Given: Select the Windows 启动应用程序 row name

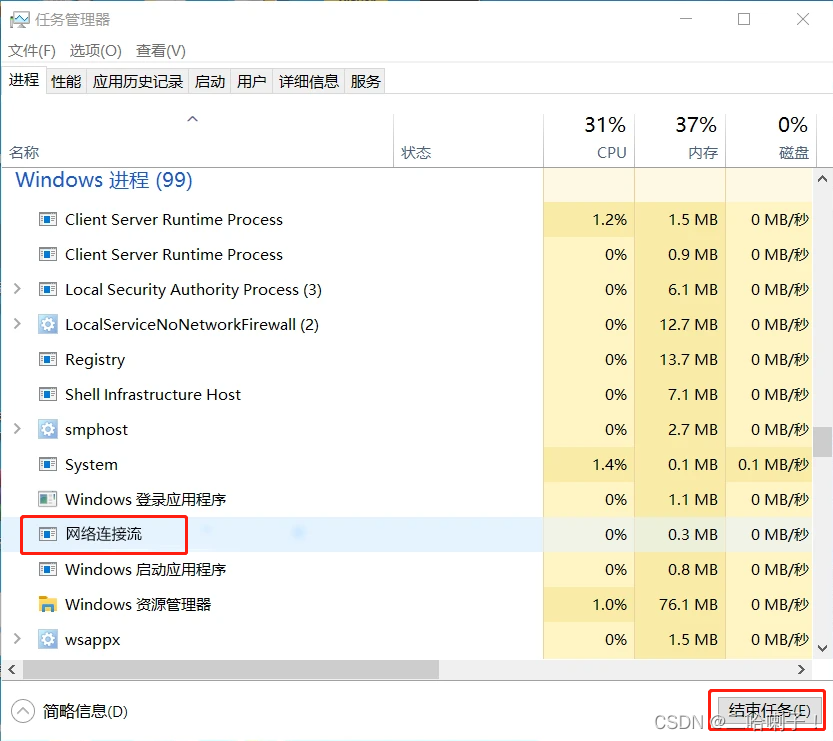Looking at the screenshot, I should (x=146, y=569).
